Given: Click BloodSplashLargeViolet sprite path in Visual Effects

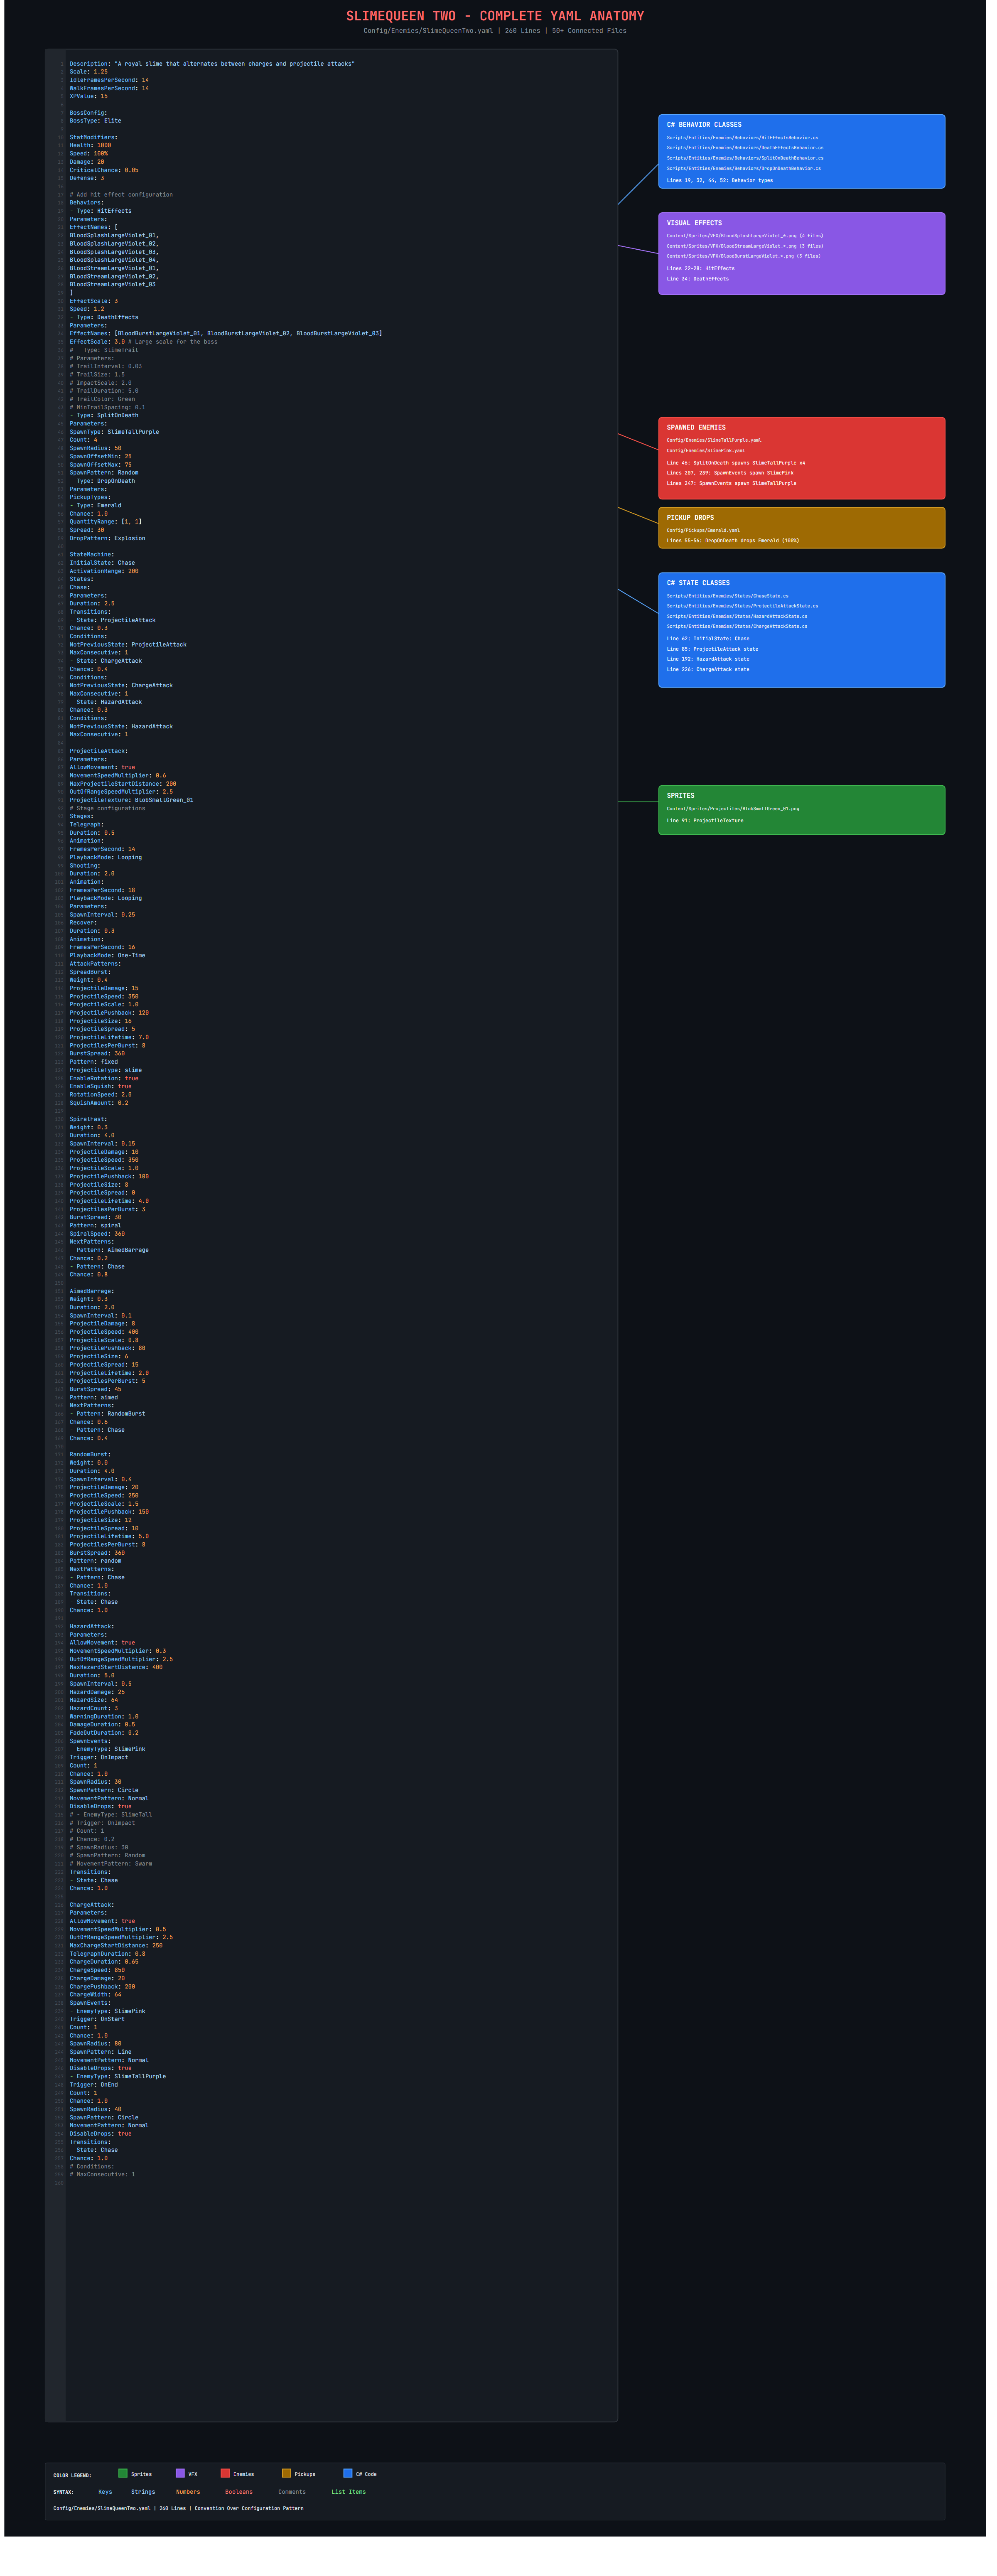Looking at the screenshot, I should tap(745, 236).
